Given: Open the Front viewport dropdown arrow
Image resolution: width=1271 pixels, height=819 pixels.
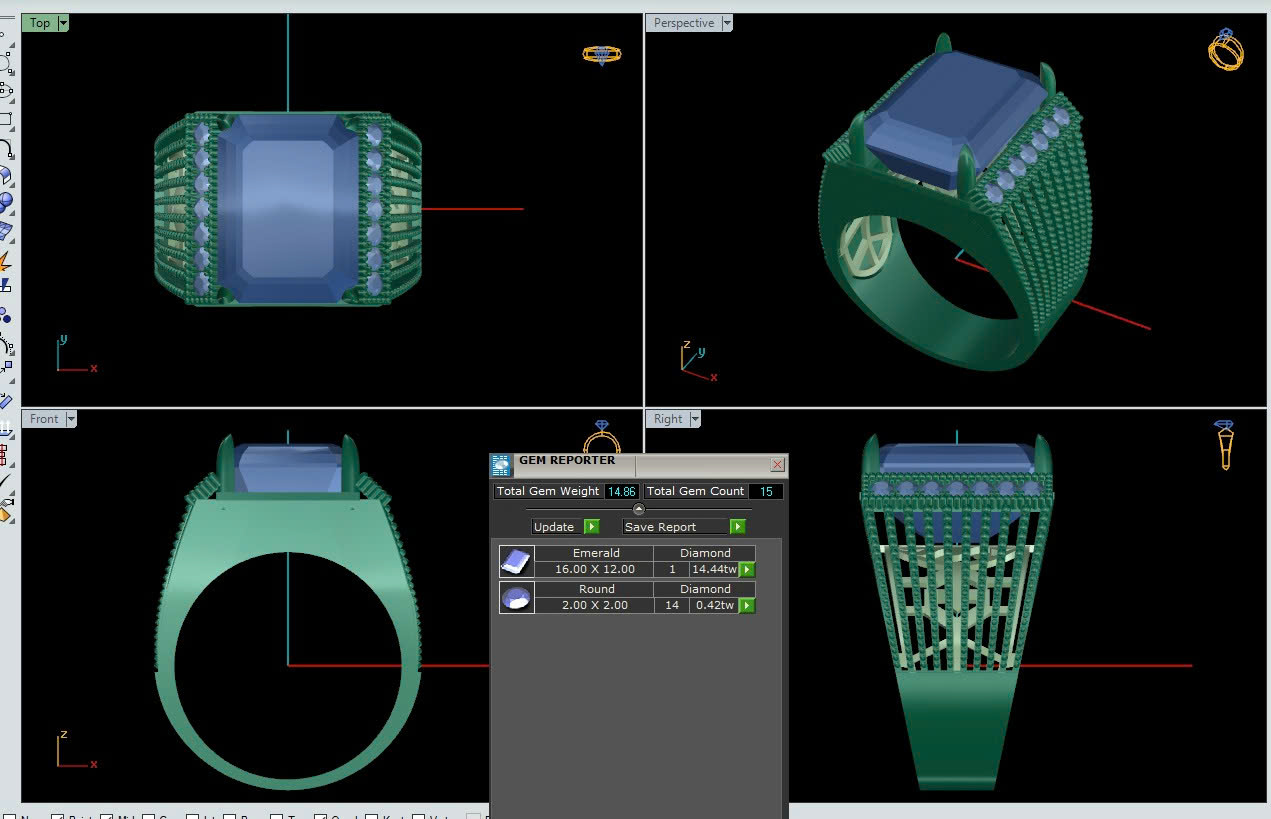Looking at the screenshot, I should tap(71, 419).
